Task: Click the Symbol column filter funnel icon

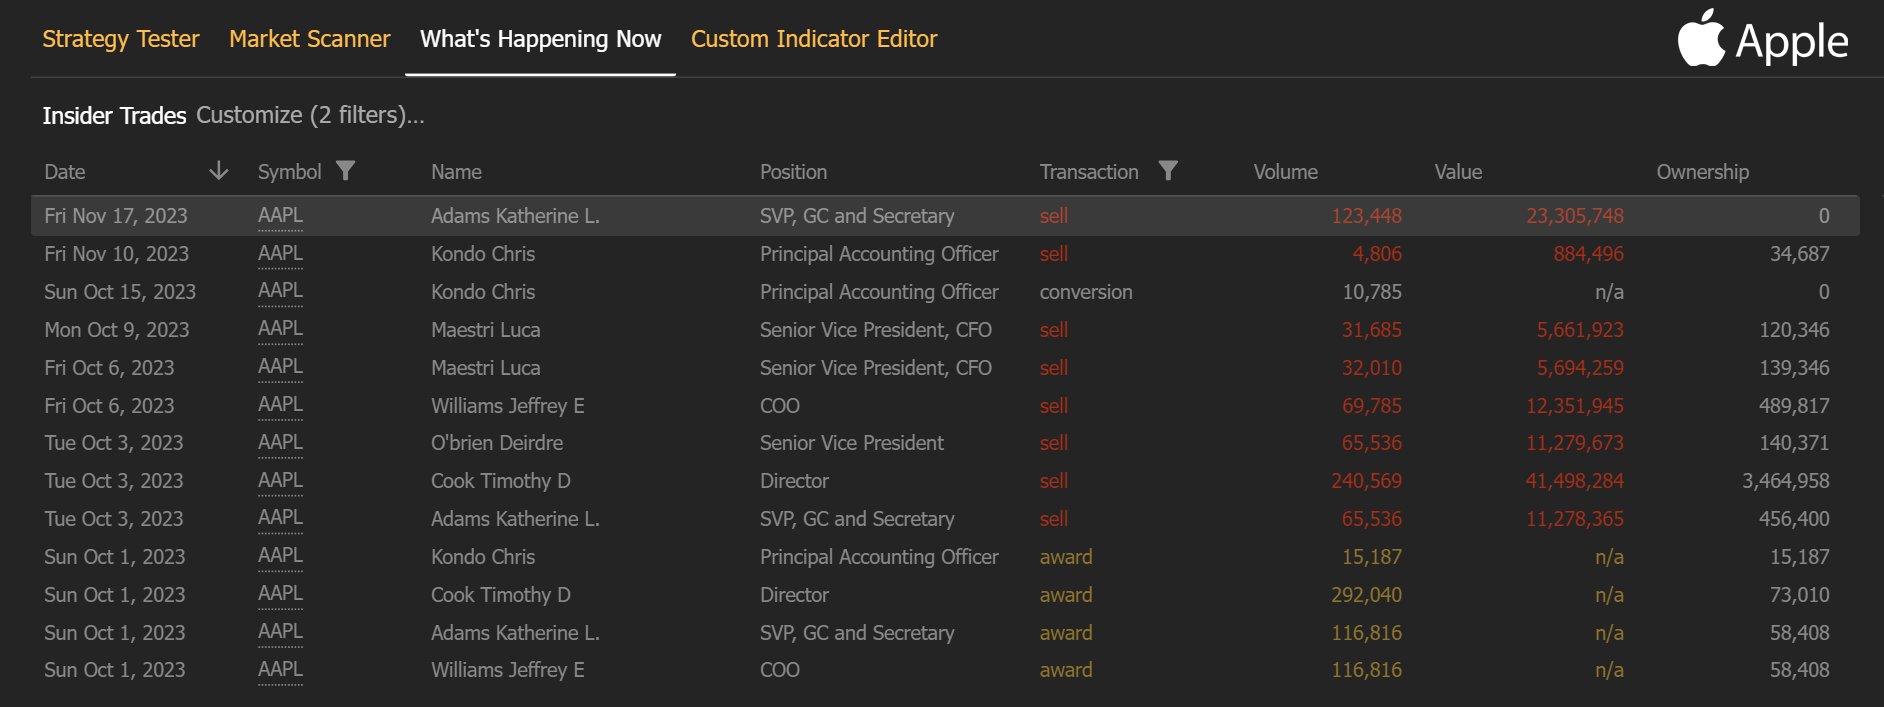Action: [345, 171]
